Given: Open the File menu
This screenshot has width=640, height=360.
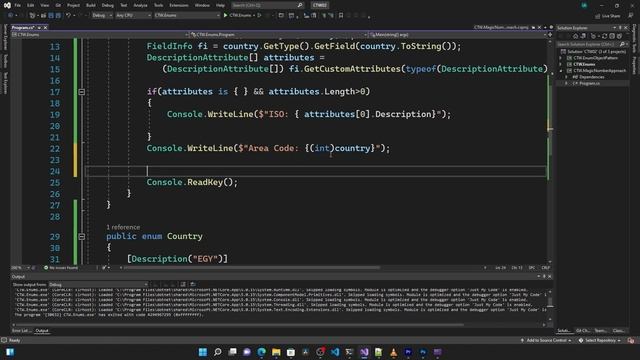Looking at the screenshot, I should click(18, 5).
